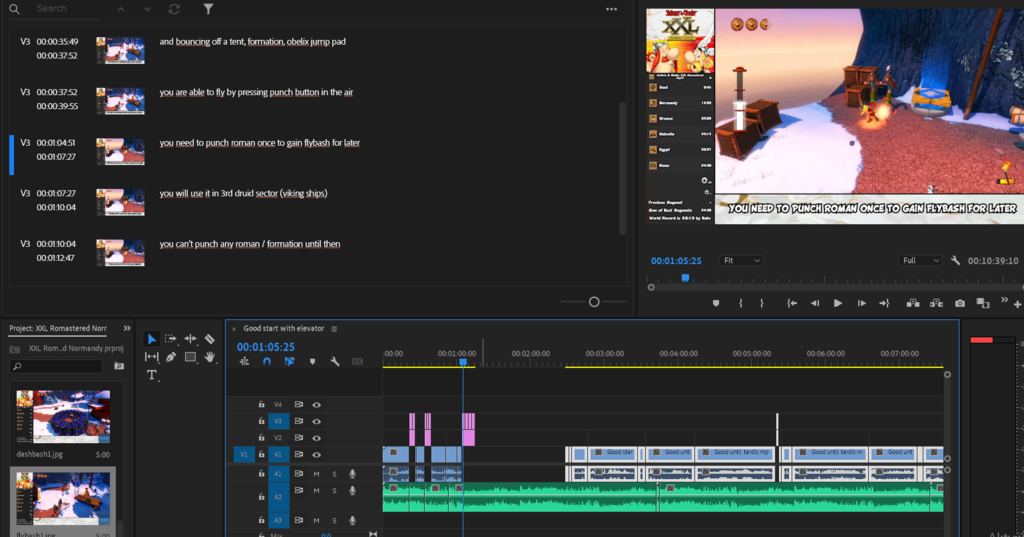Refresh caption search results
This screenshot has height=537, width=1024.
(x=174, y=9)
